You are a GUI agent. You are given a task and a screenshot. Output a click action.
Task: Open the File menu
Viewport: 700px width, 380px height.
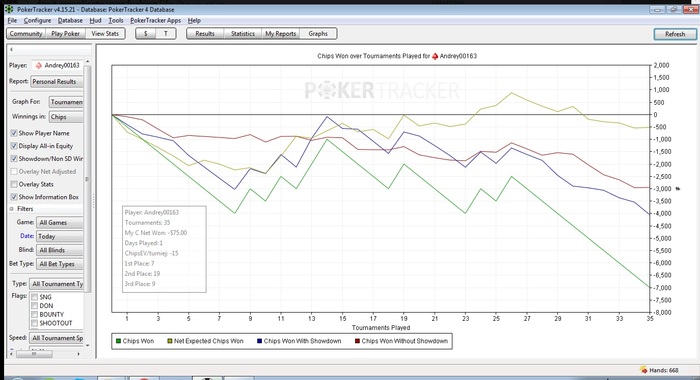[x=12, y=21]
